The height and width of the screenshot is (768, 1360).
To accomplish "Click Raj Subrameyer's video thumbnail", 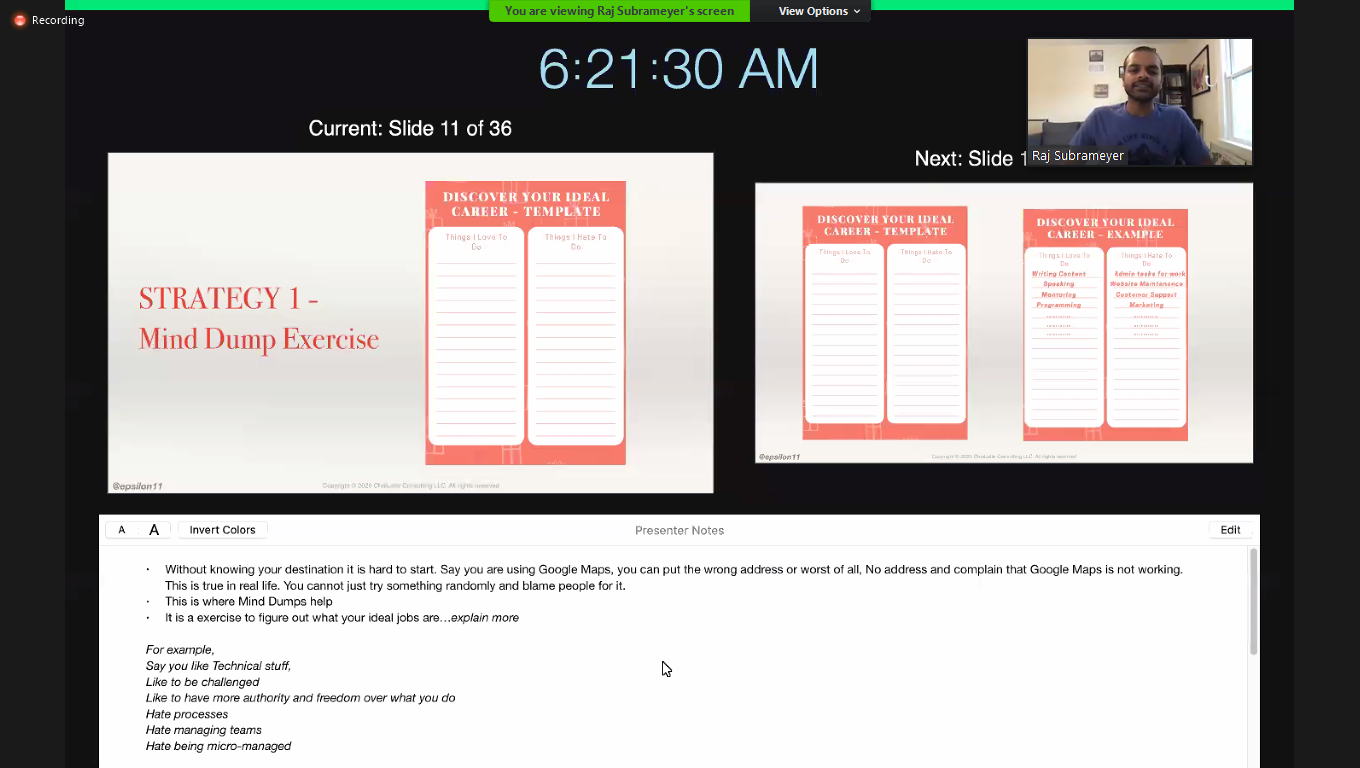I will tap(1139, 102).
